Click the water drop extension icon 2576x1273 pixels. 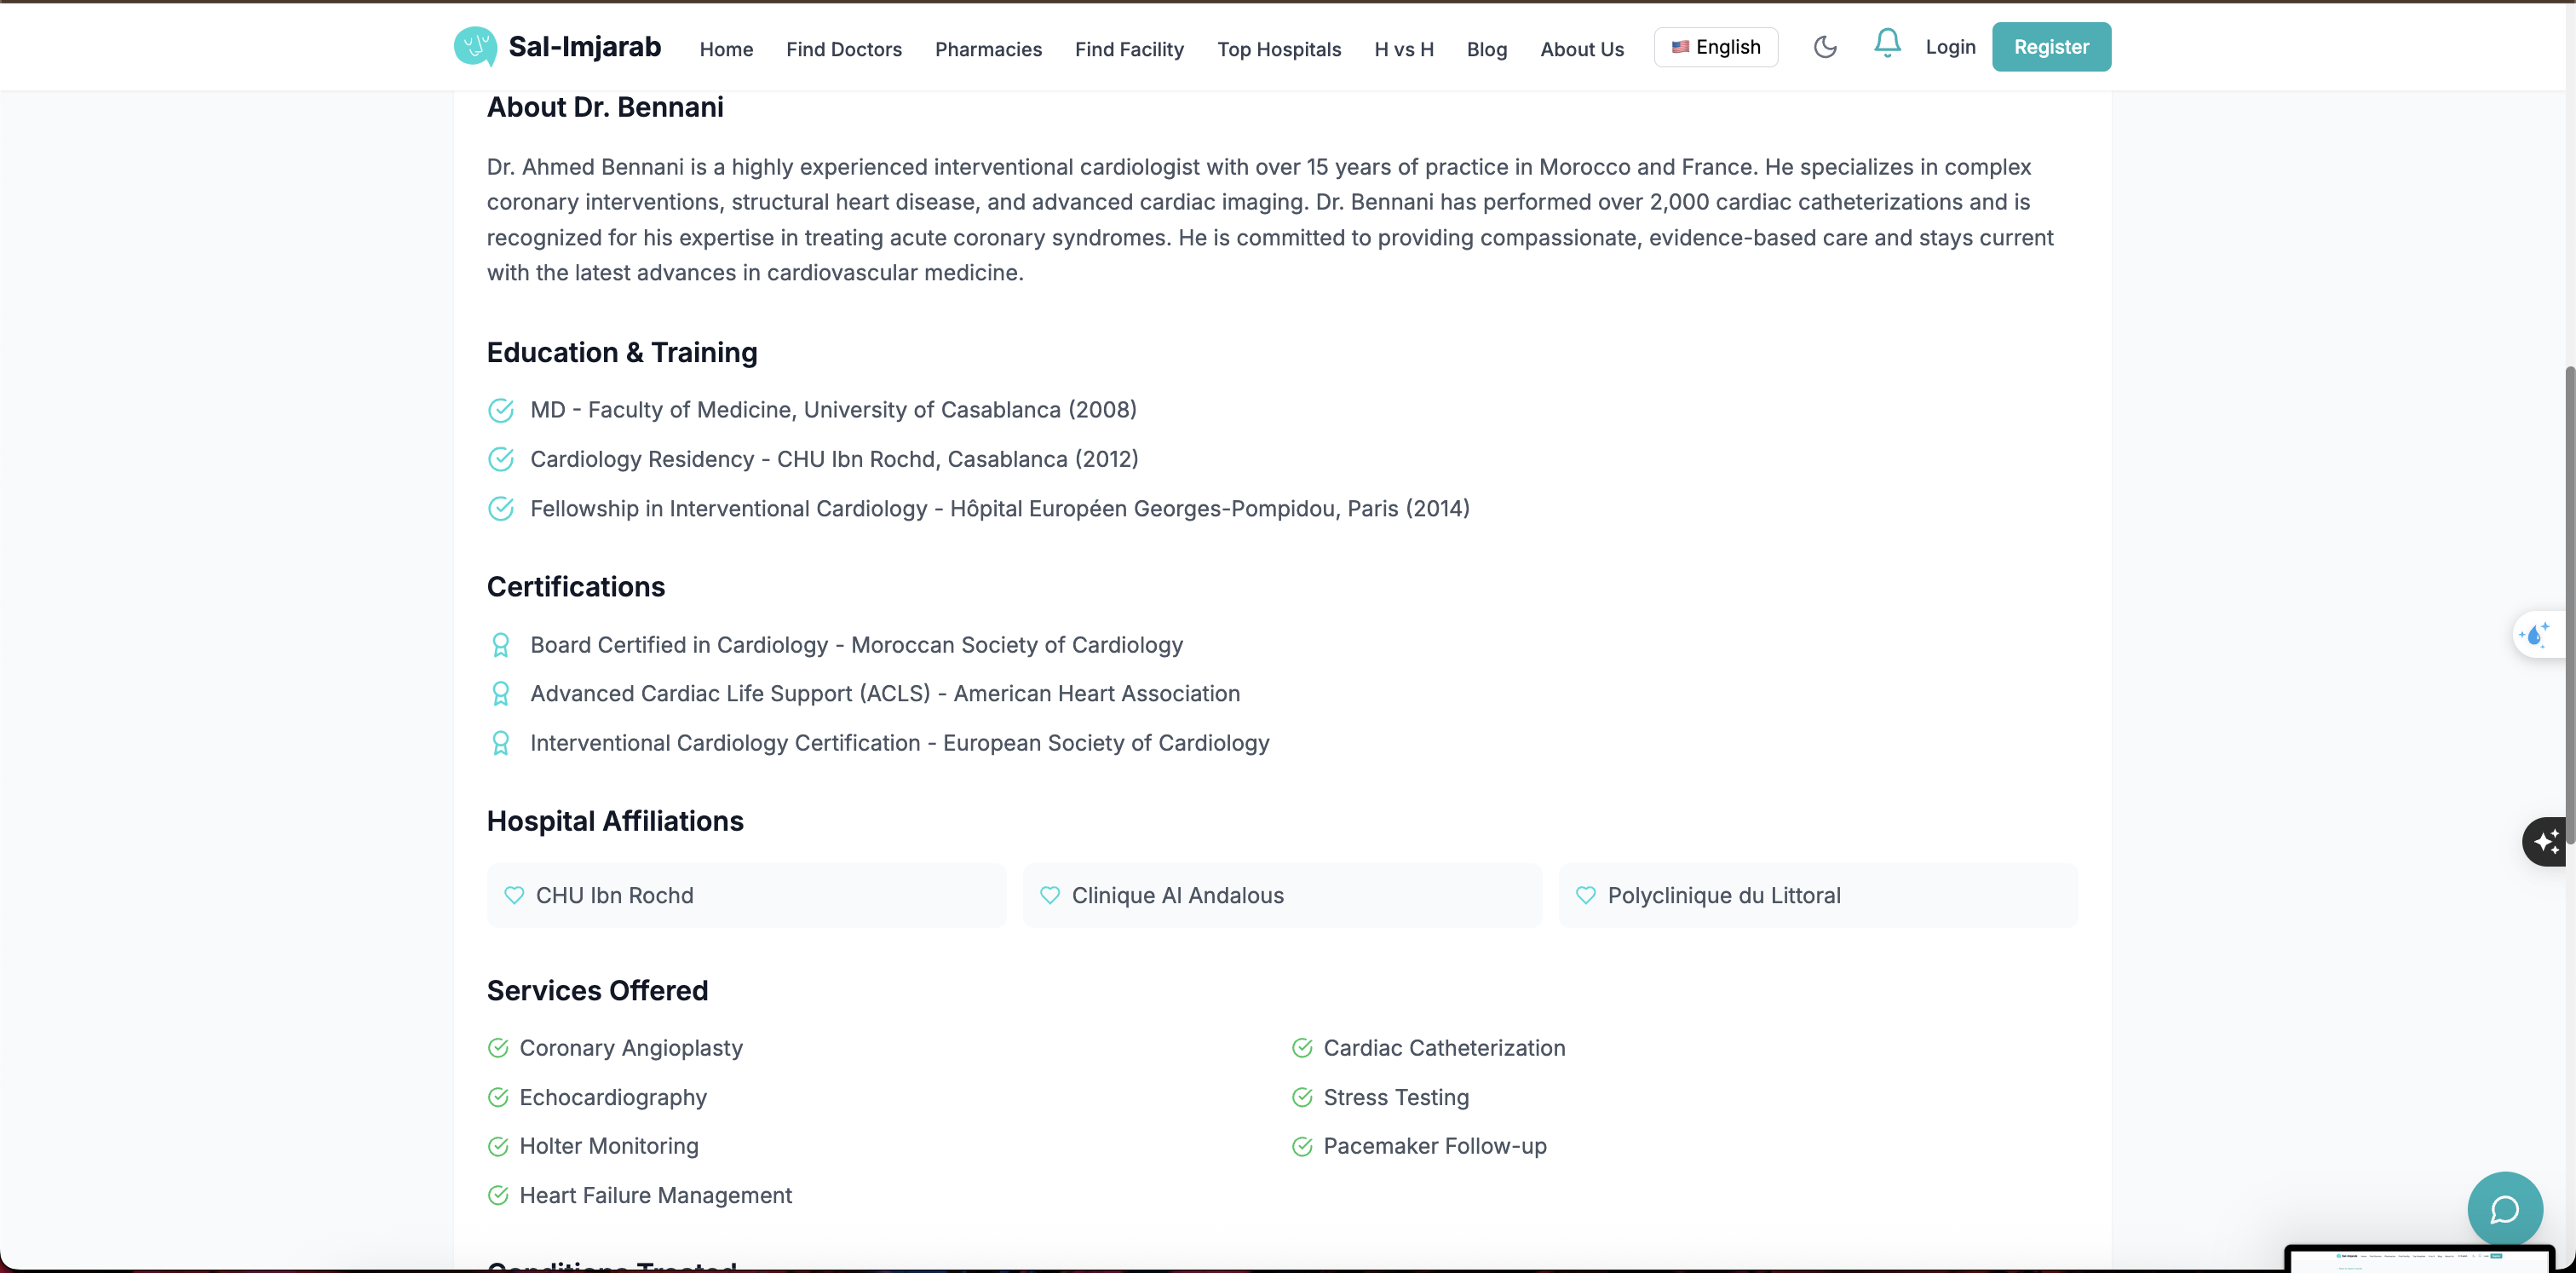[x=2535, y=635]
